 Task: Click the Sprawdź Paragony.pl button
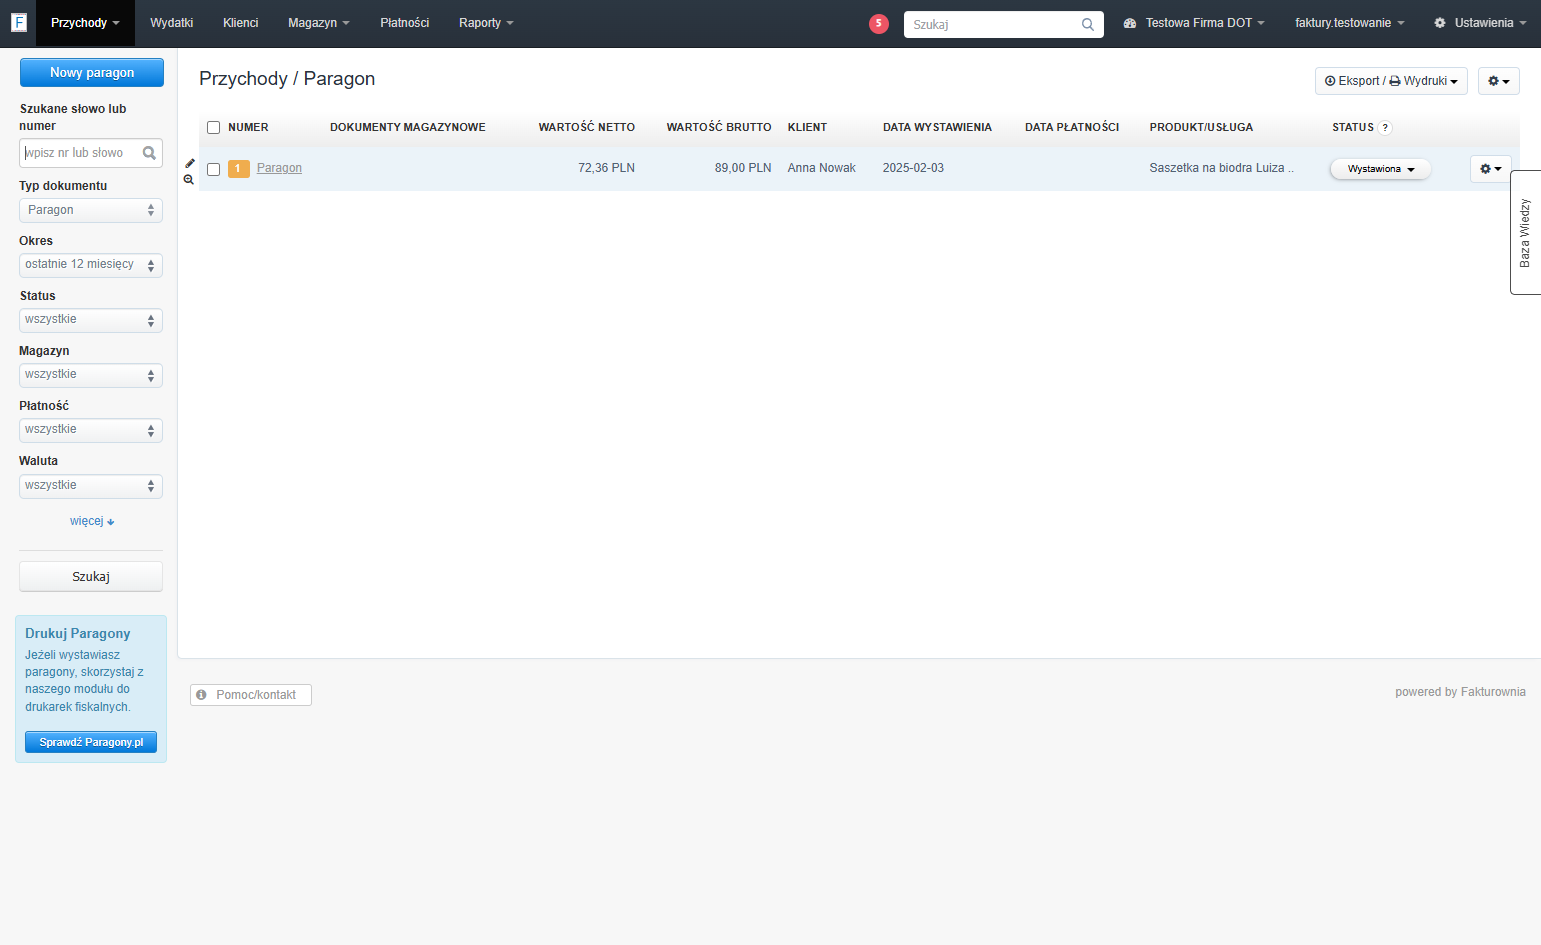tap(91, 742)
